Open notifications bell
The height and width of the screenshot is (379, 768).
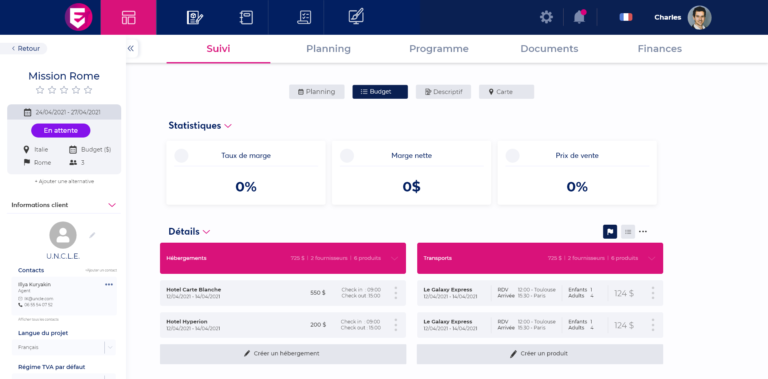pos(579,17)
